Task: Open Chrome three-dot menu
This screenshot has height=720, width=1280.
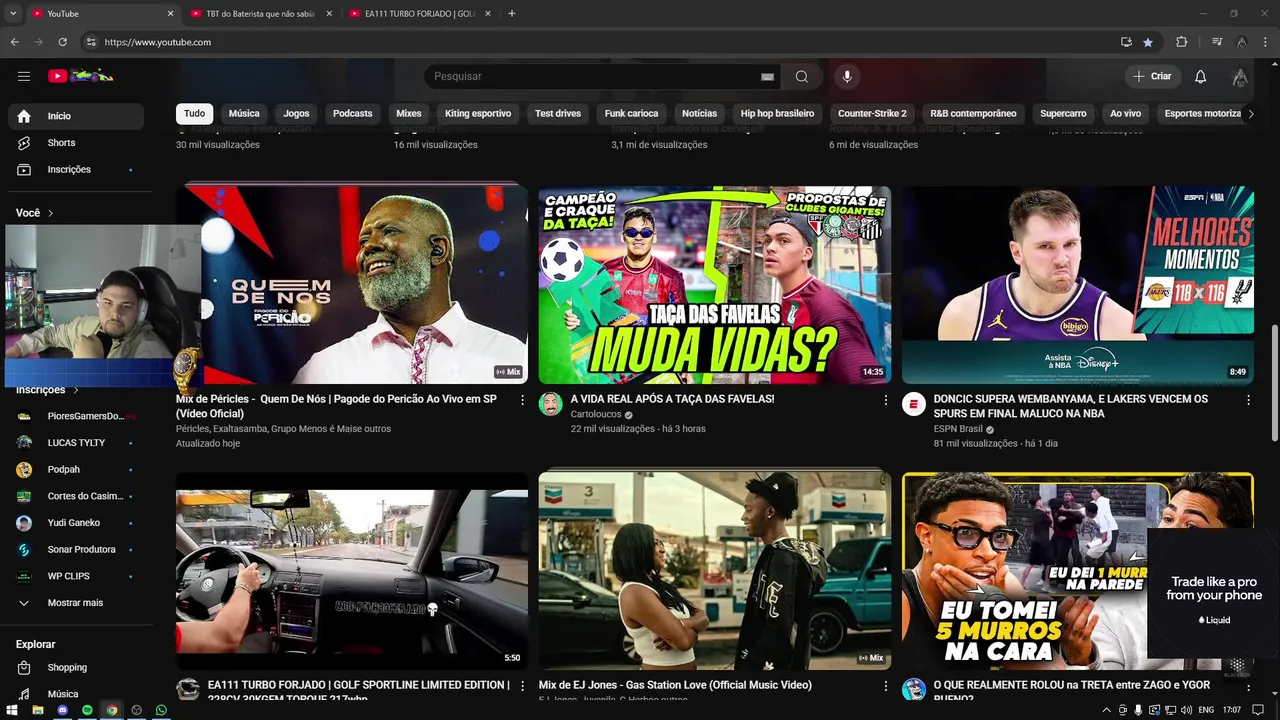Action: coord(1266,42)
